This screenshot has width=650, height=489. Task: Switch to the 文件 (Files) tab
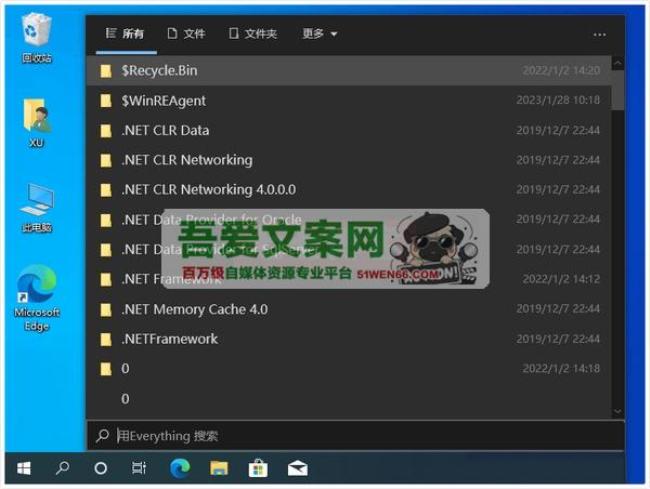[186, 34]
